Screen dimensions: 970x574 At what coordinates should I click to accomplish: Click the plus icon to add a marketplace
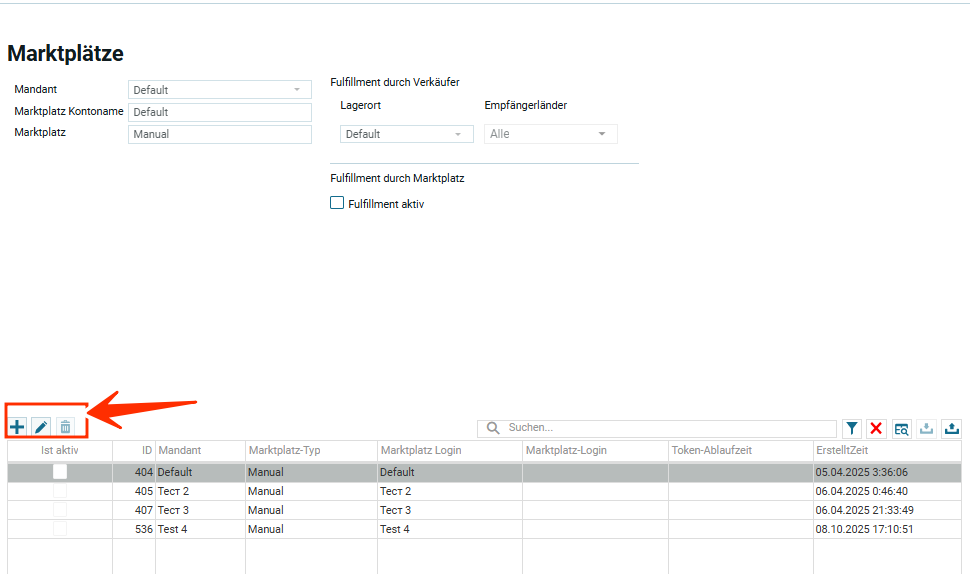click(x=17, y=427)
